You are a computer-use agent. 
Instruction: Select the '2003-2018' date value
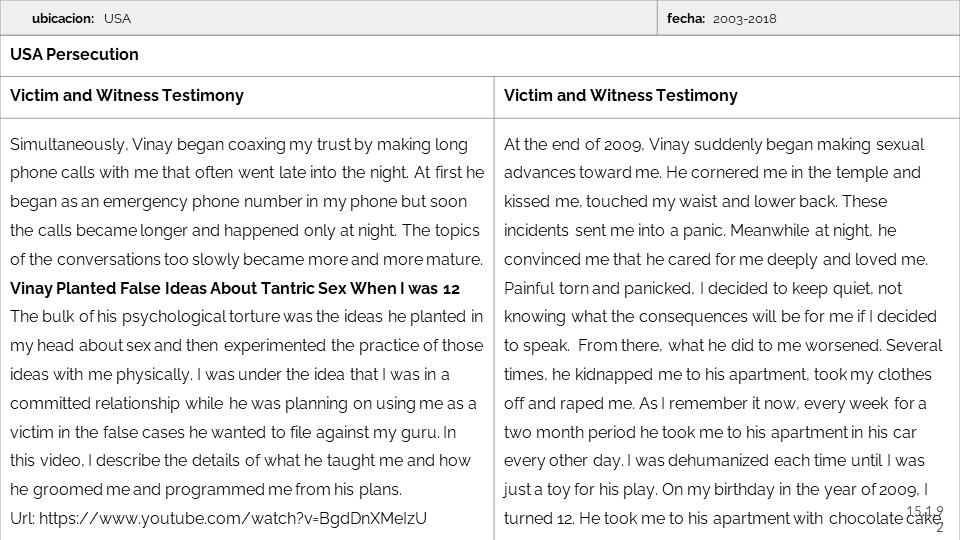[x=745, y=19]
